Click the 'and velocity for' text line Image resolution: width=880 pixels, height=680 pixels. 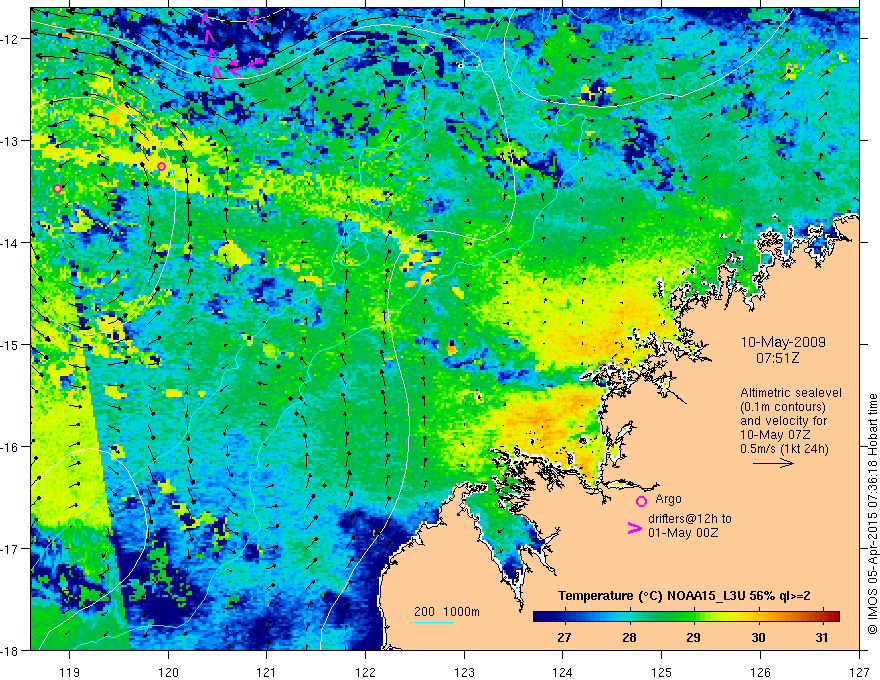point(783,421)
